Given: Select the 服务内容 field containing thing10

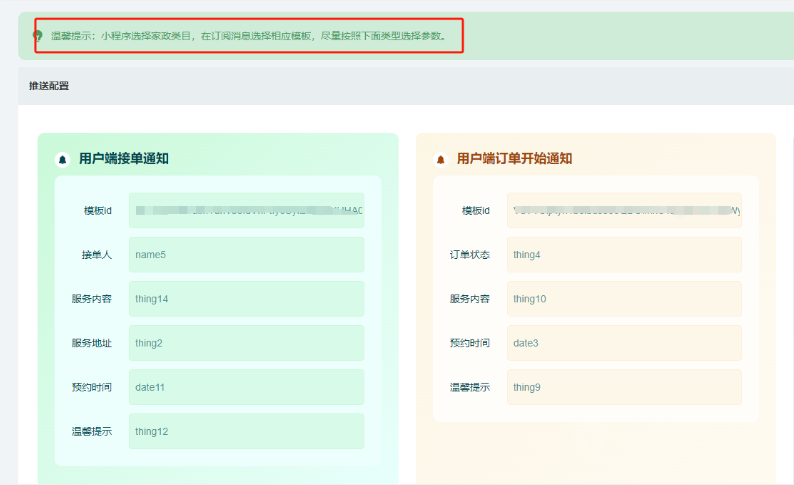Looking at the screenshot, I should click(x=624, y=299).
